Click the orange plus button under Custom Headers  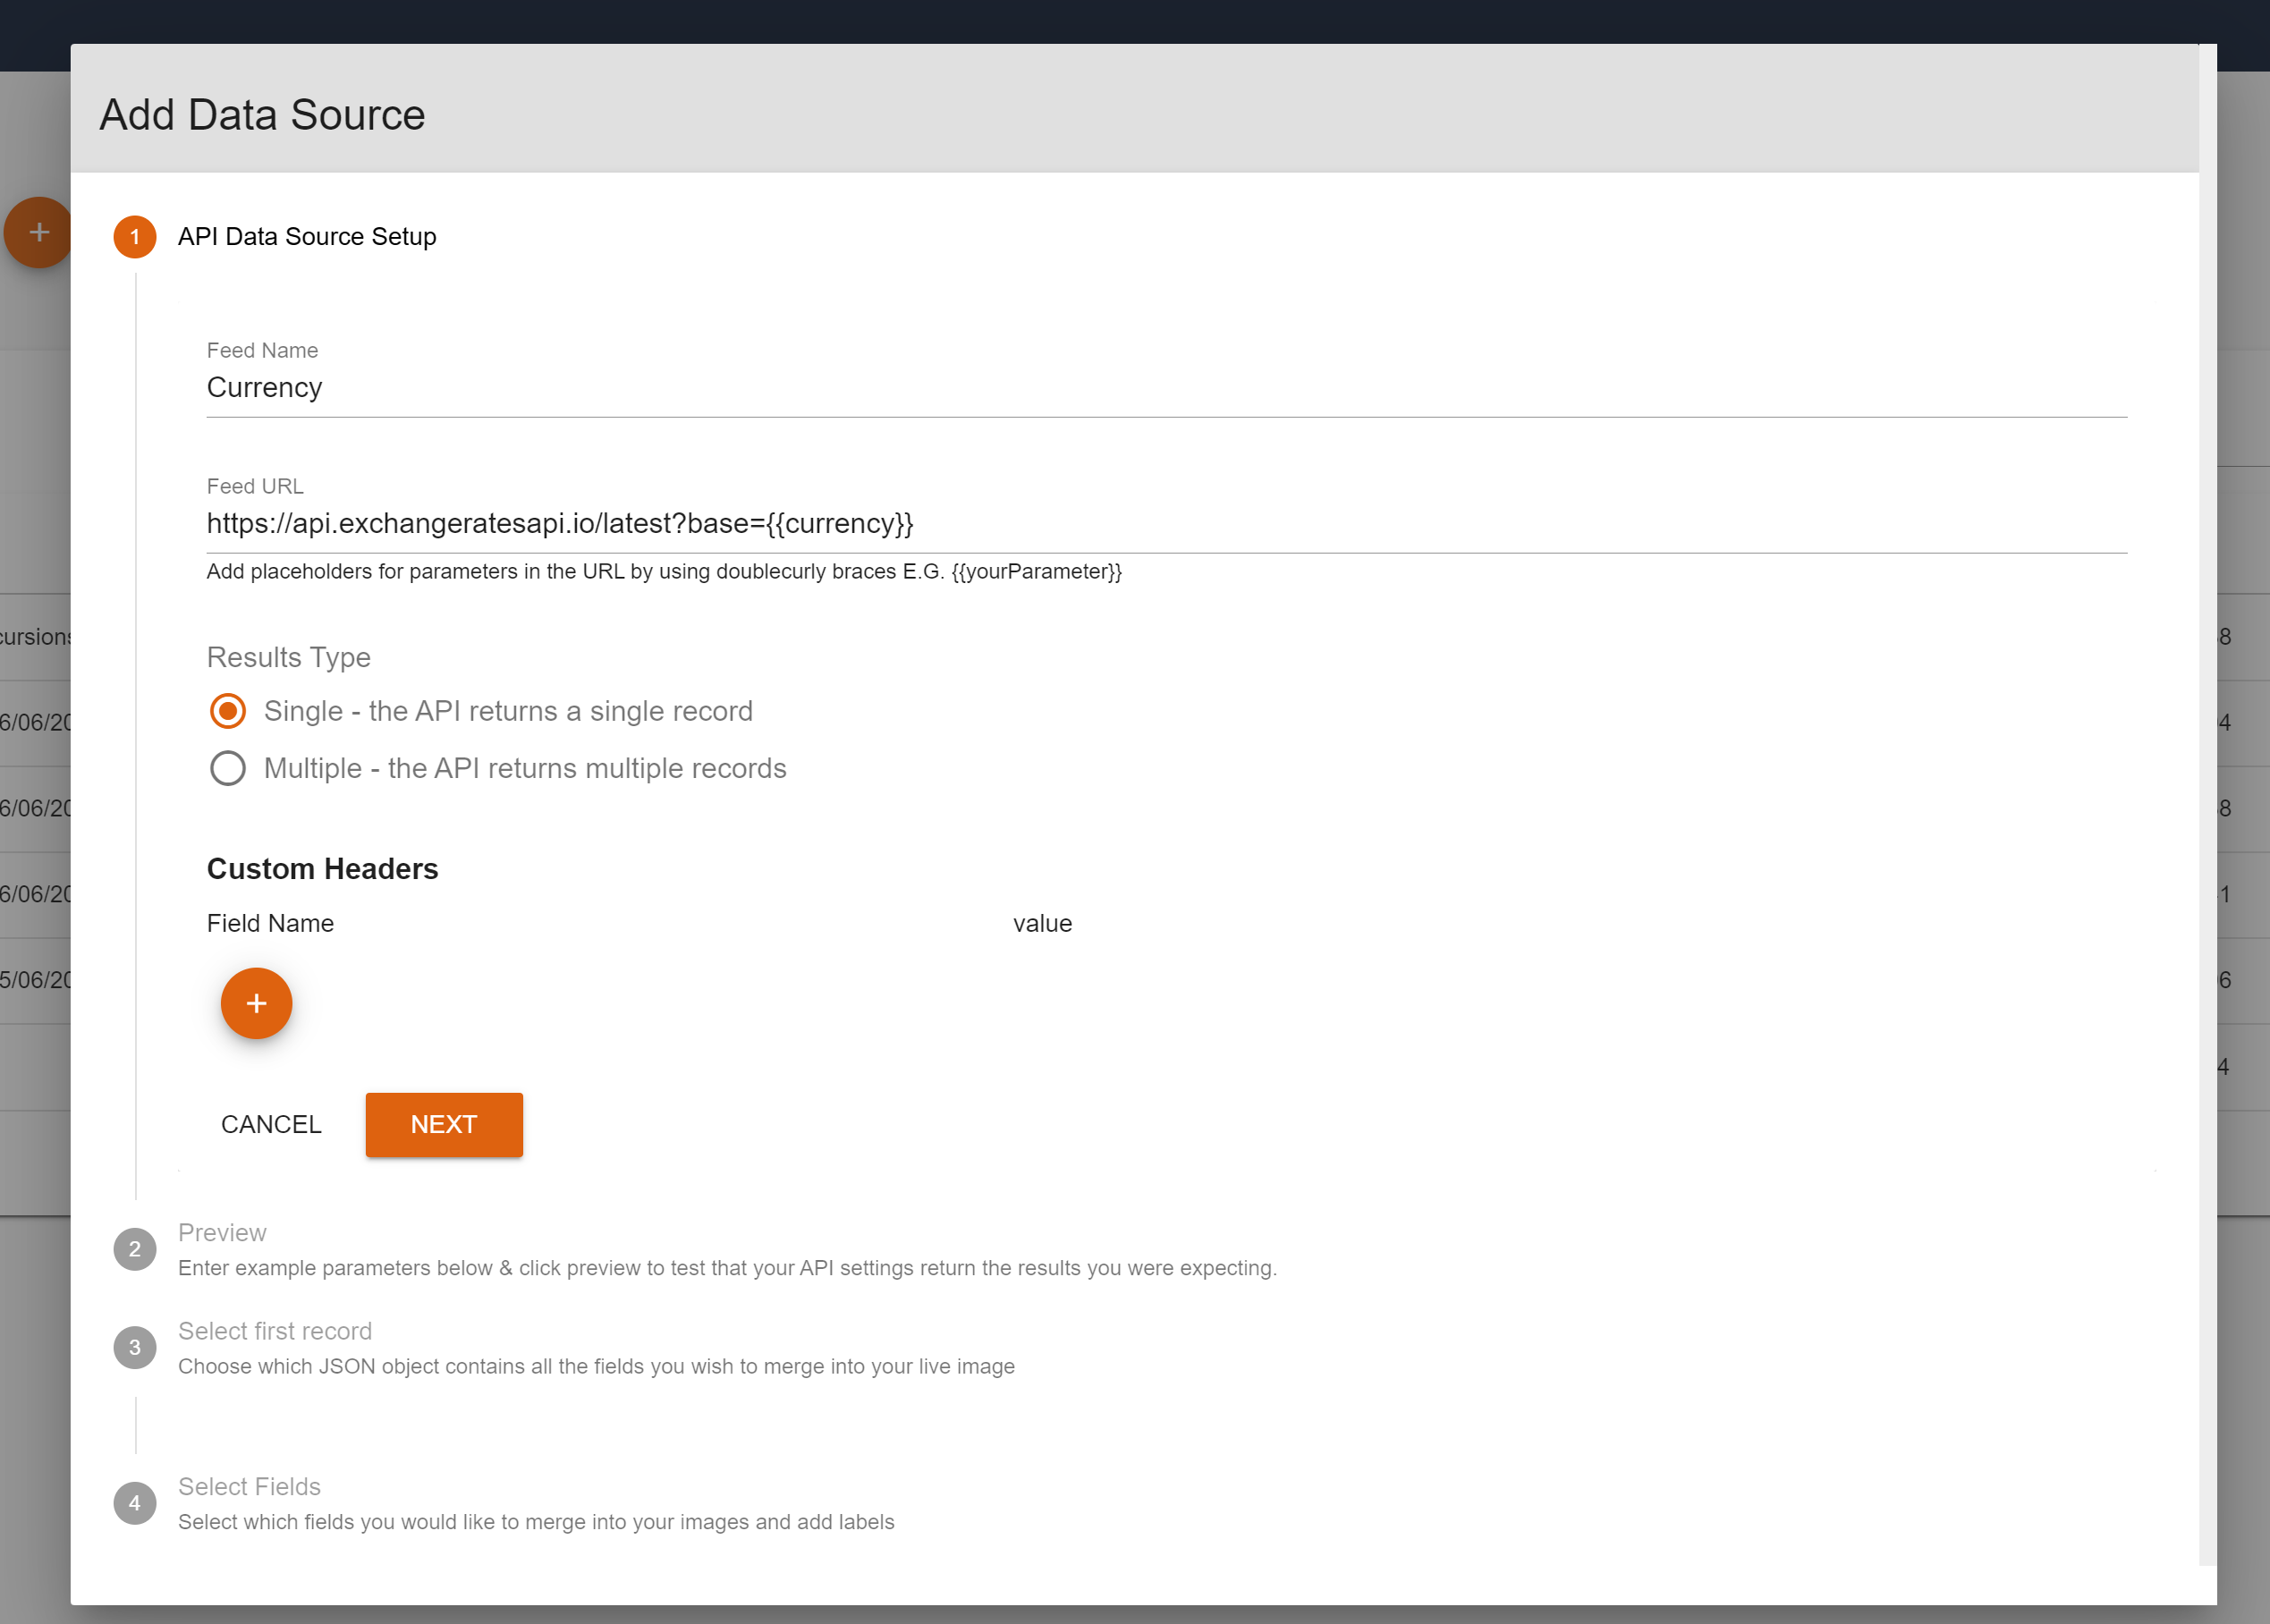[x=256, y=1003]
